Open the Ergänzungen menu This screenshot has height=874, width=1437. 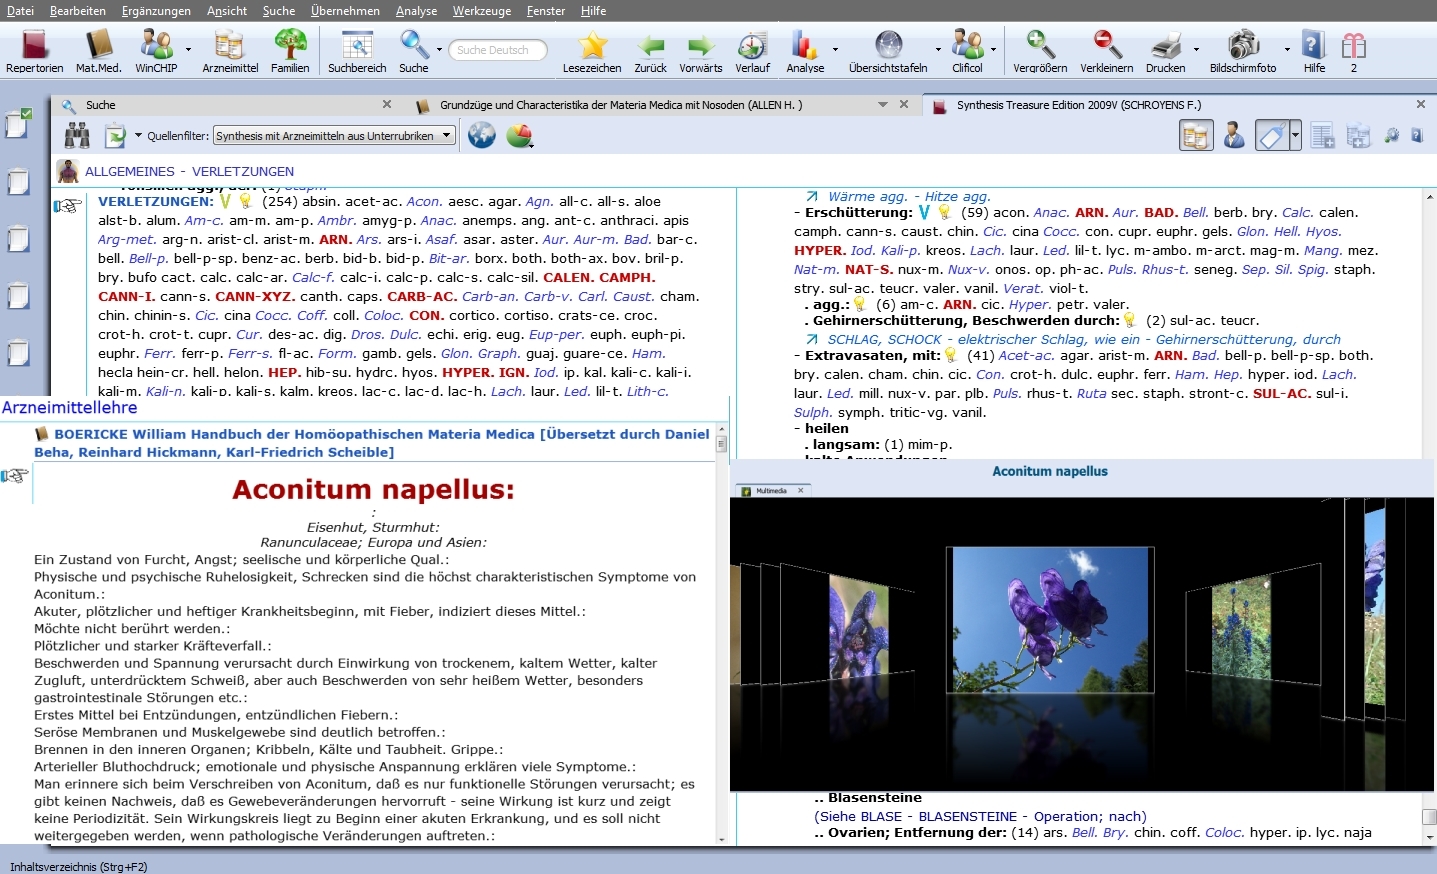(x=156, y=11)
